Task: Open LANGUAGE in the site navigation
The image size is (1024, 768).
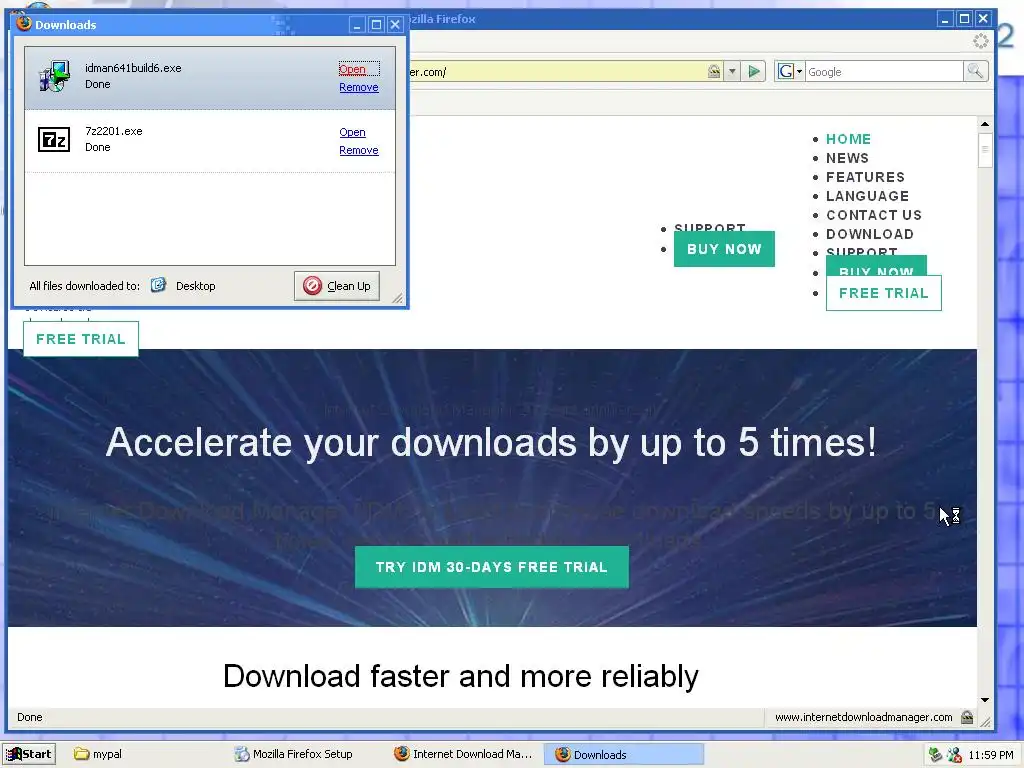Action: click(x=867, y=196)
